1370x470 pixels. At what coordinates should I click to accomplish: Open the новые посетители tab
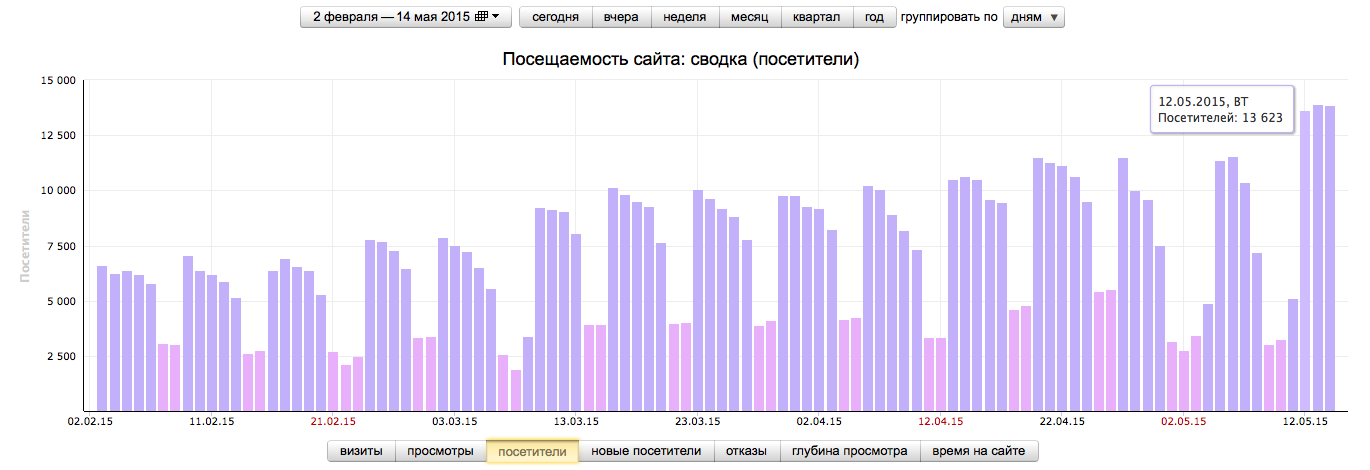point(646,451)
